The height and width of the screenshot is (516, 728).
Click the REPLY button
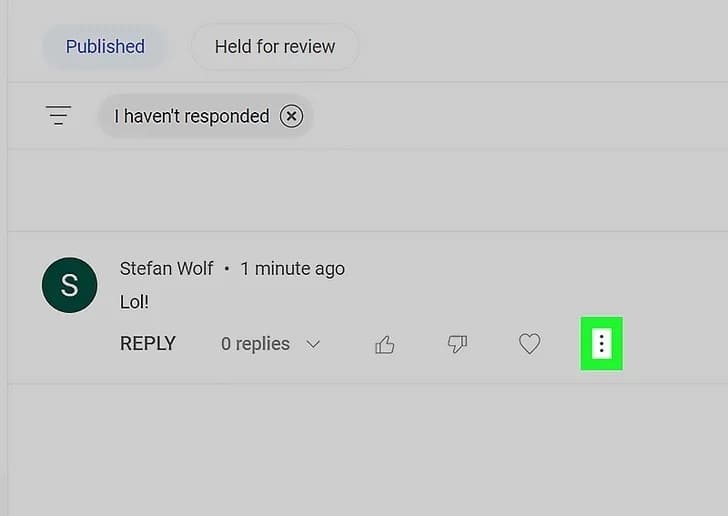point(148,344)
